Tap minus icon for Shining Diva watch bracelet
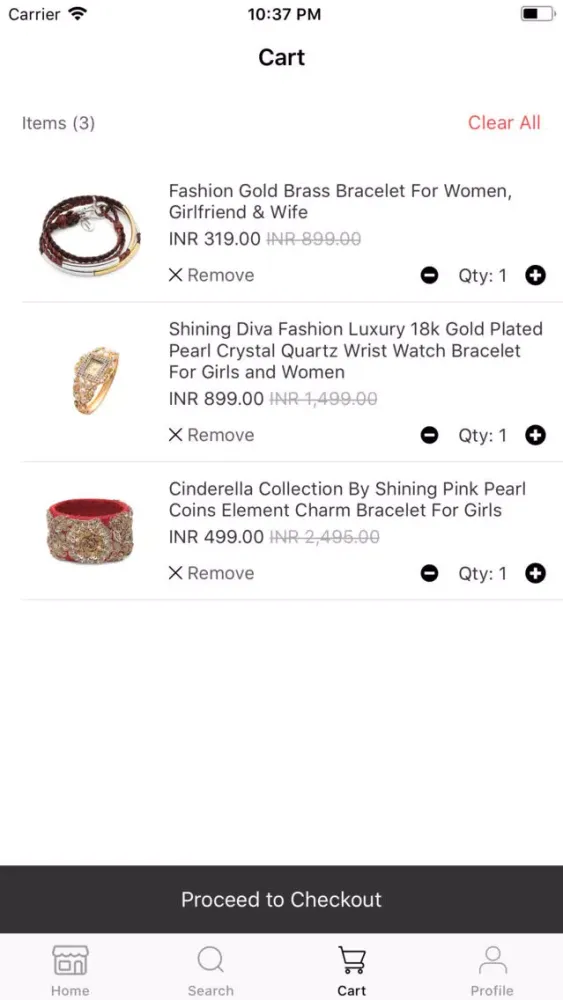This screenshot has height=1000, width=563. click(x=429, y=435)
